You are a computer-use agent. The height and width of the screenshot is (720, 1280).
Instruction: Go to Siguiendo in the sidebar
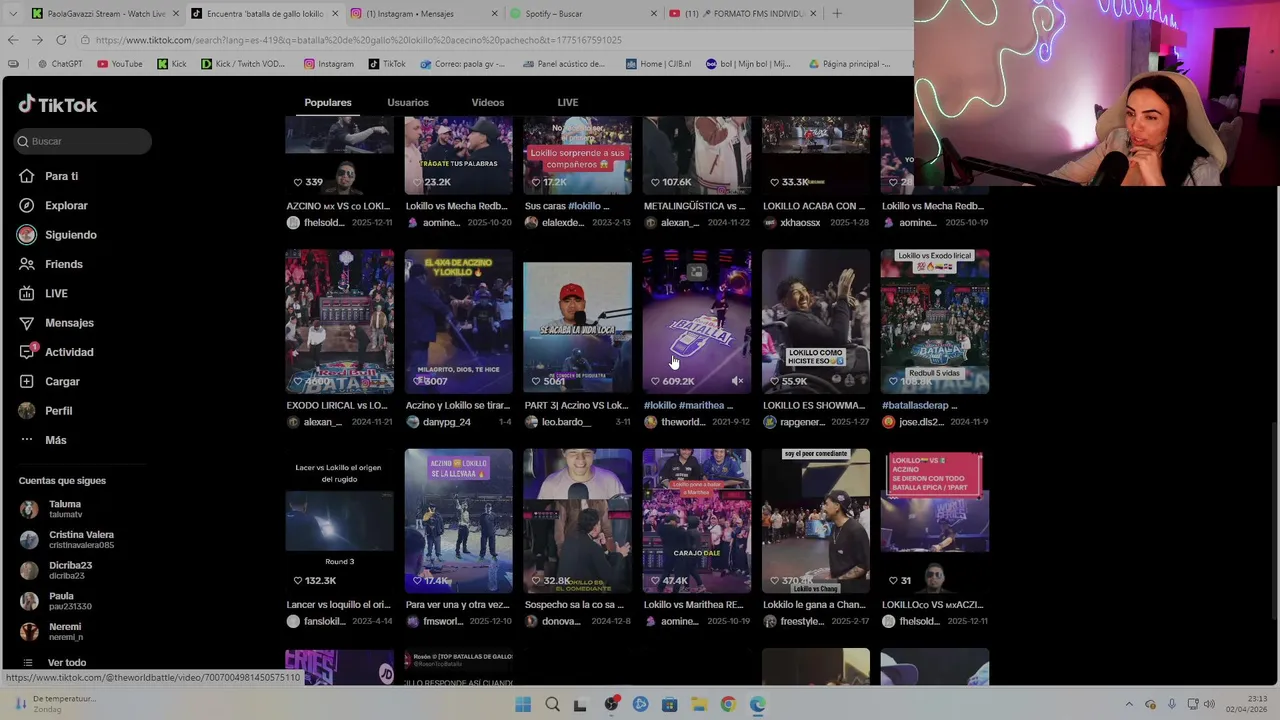pos(70,235)
